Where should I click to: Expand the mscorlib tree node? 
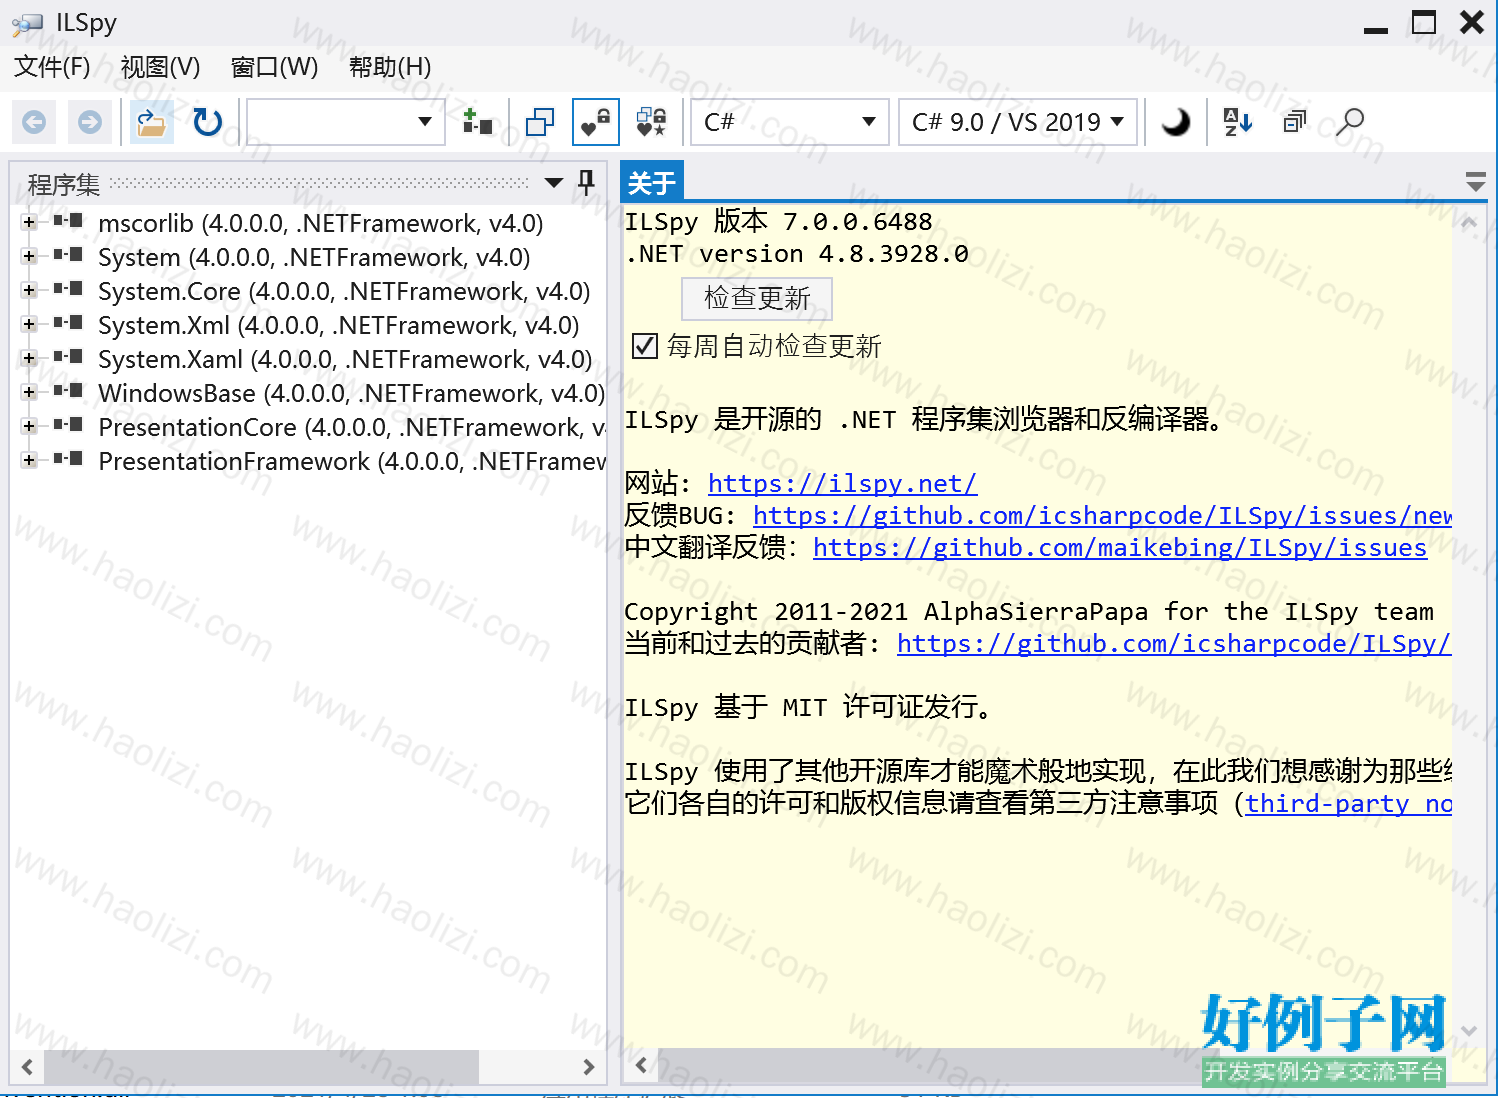[x=29, y=222]
